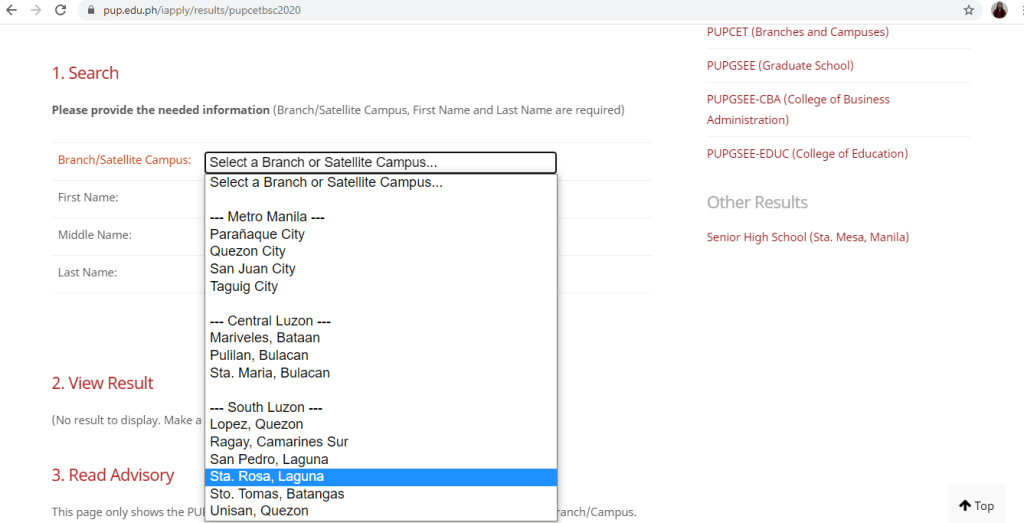The image size is (1024, 523).
Task: Pick Sto. Tomas, Batangas campus
Action: 277,494
